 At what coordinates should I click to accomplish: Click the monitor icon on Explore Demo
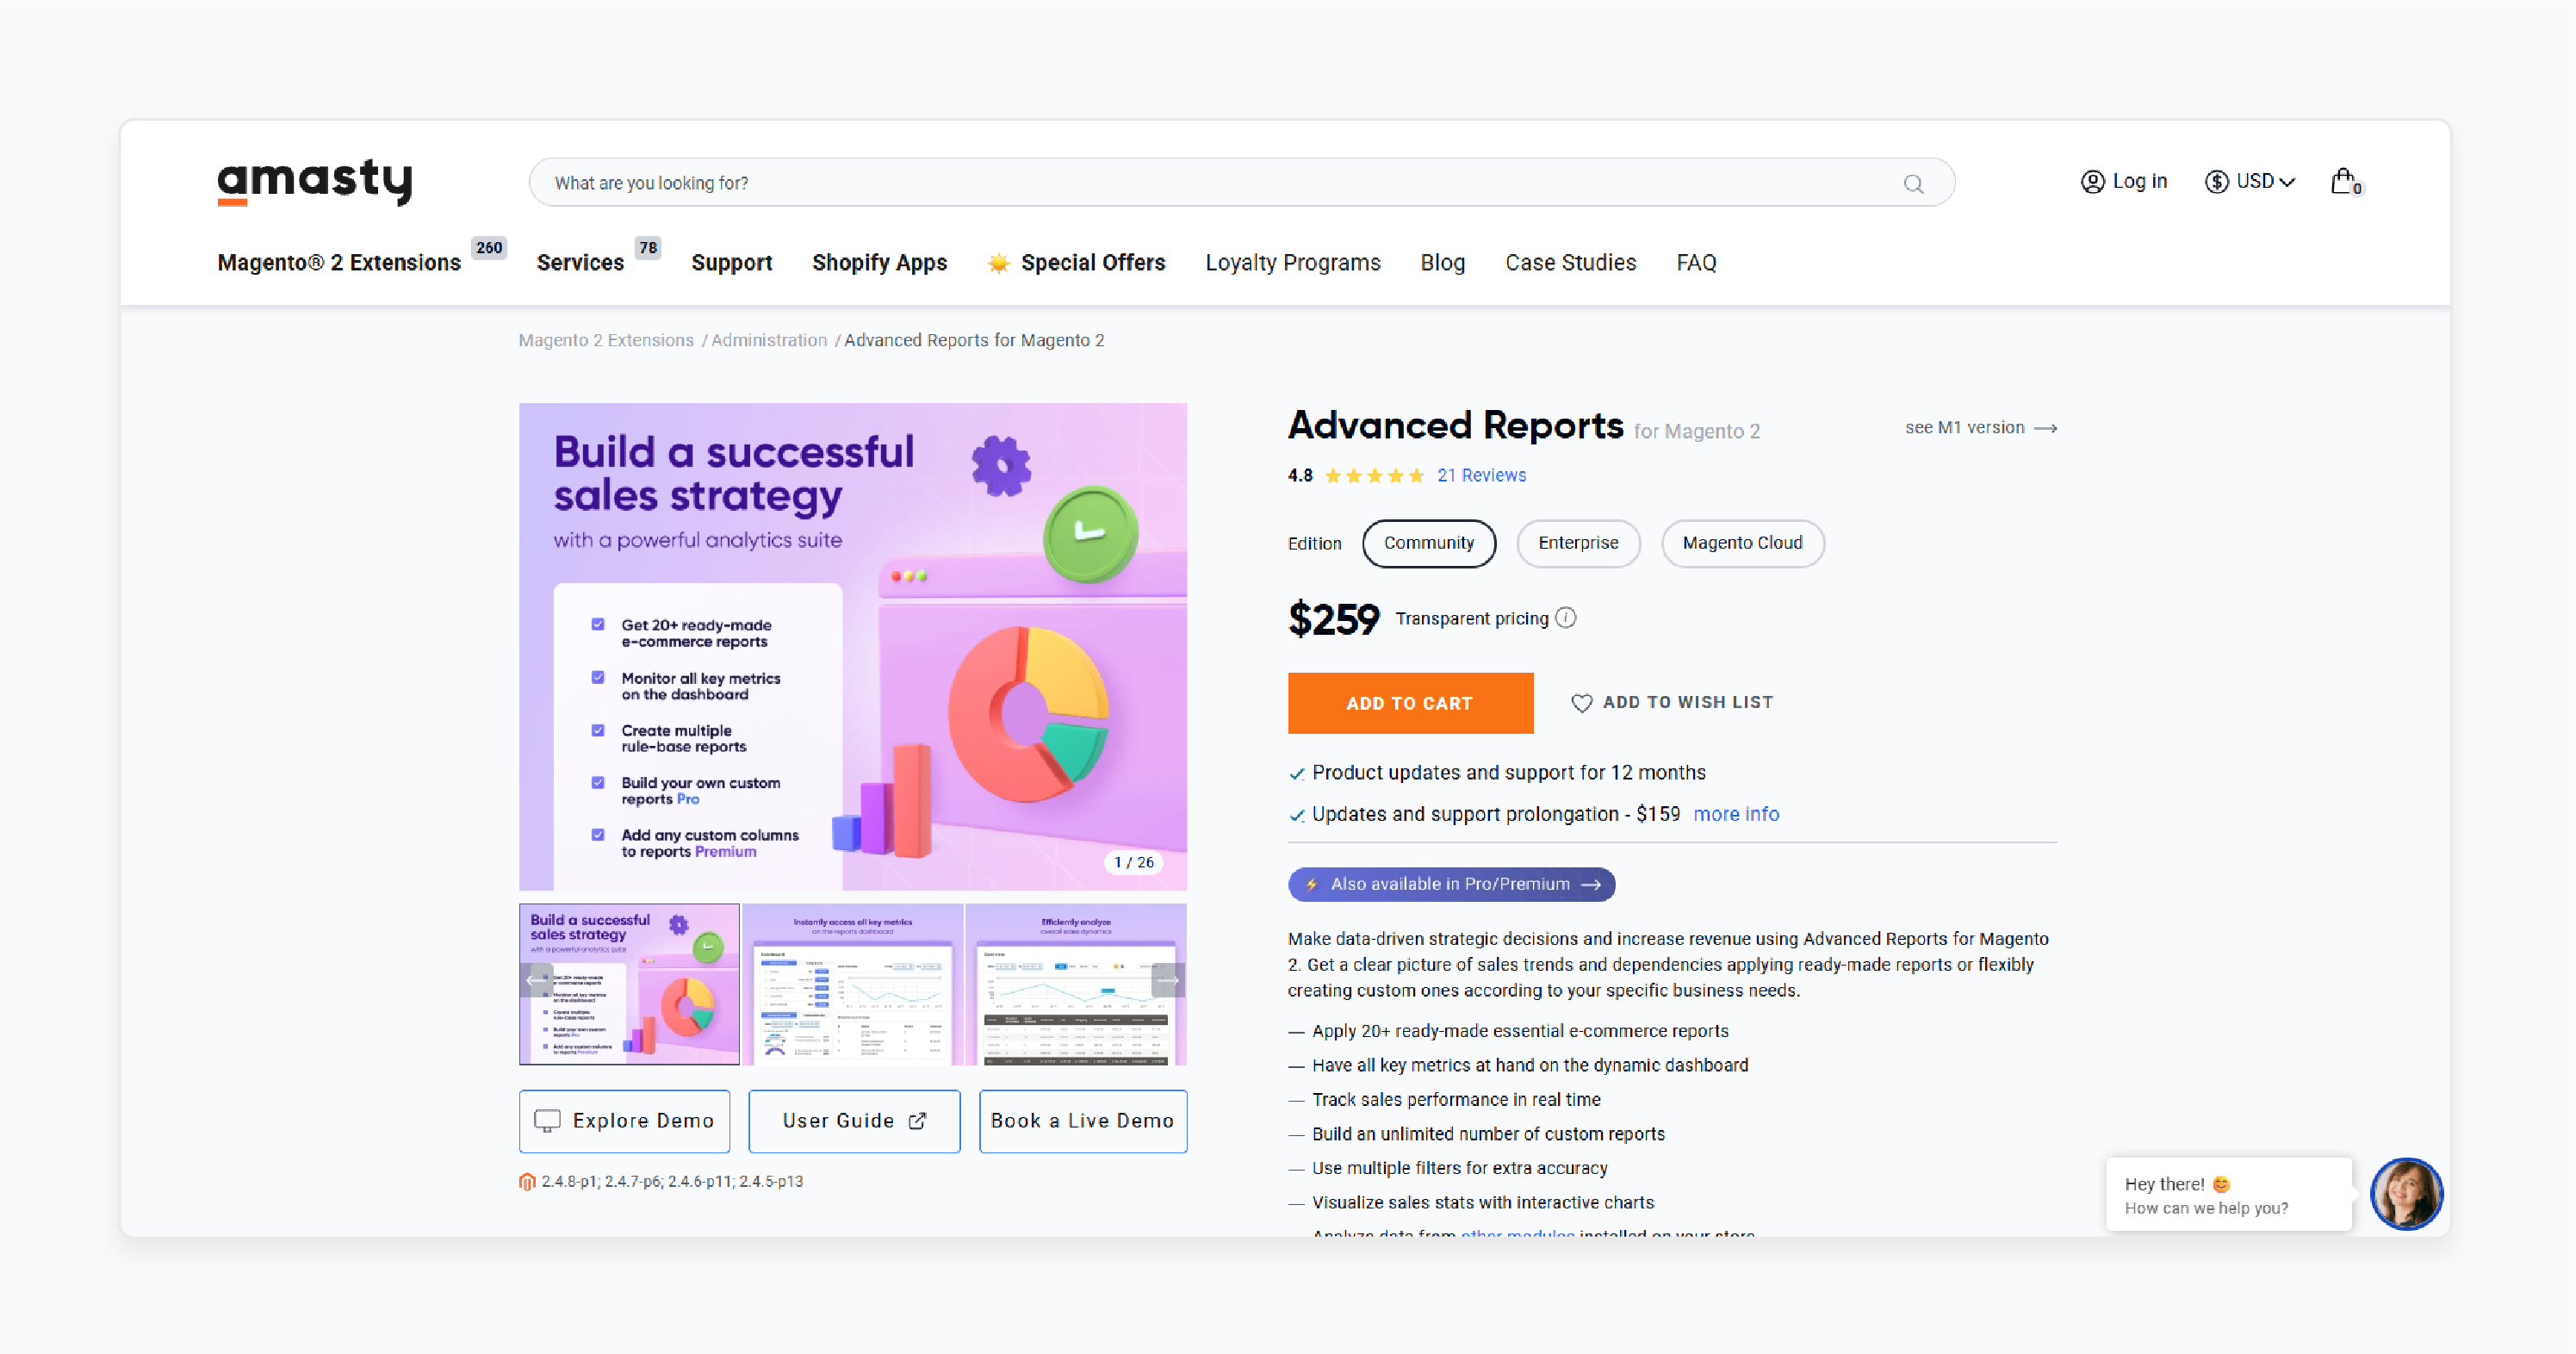547,1121
